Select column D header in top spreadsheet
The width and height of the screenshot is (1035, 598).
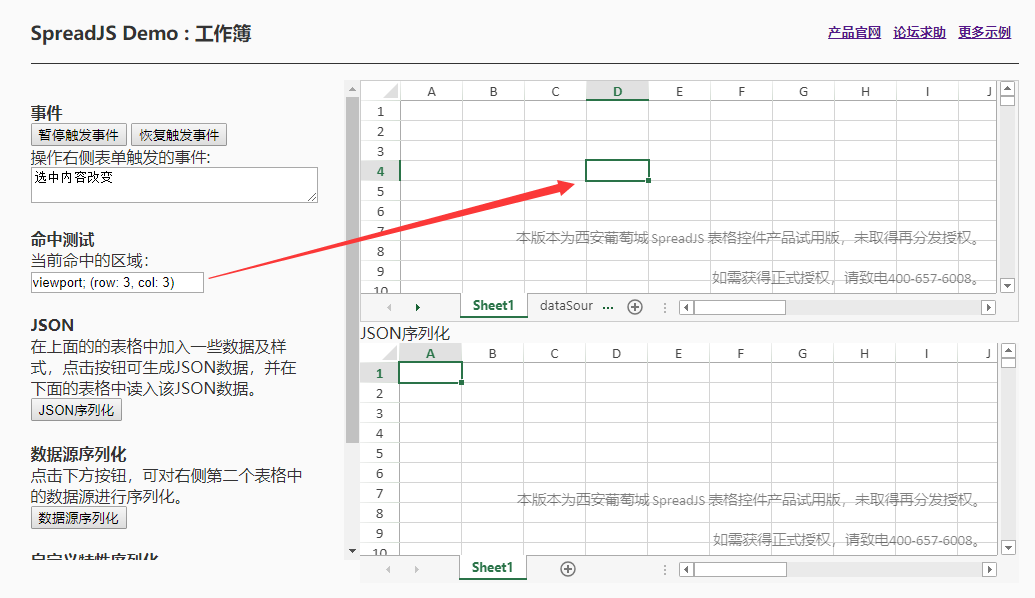coord(617,91)
